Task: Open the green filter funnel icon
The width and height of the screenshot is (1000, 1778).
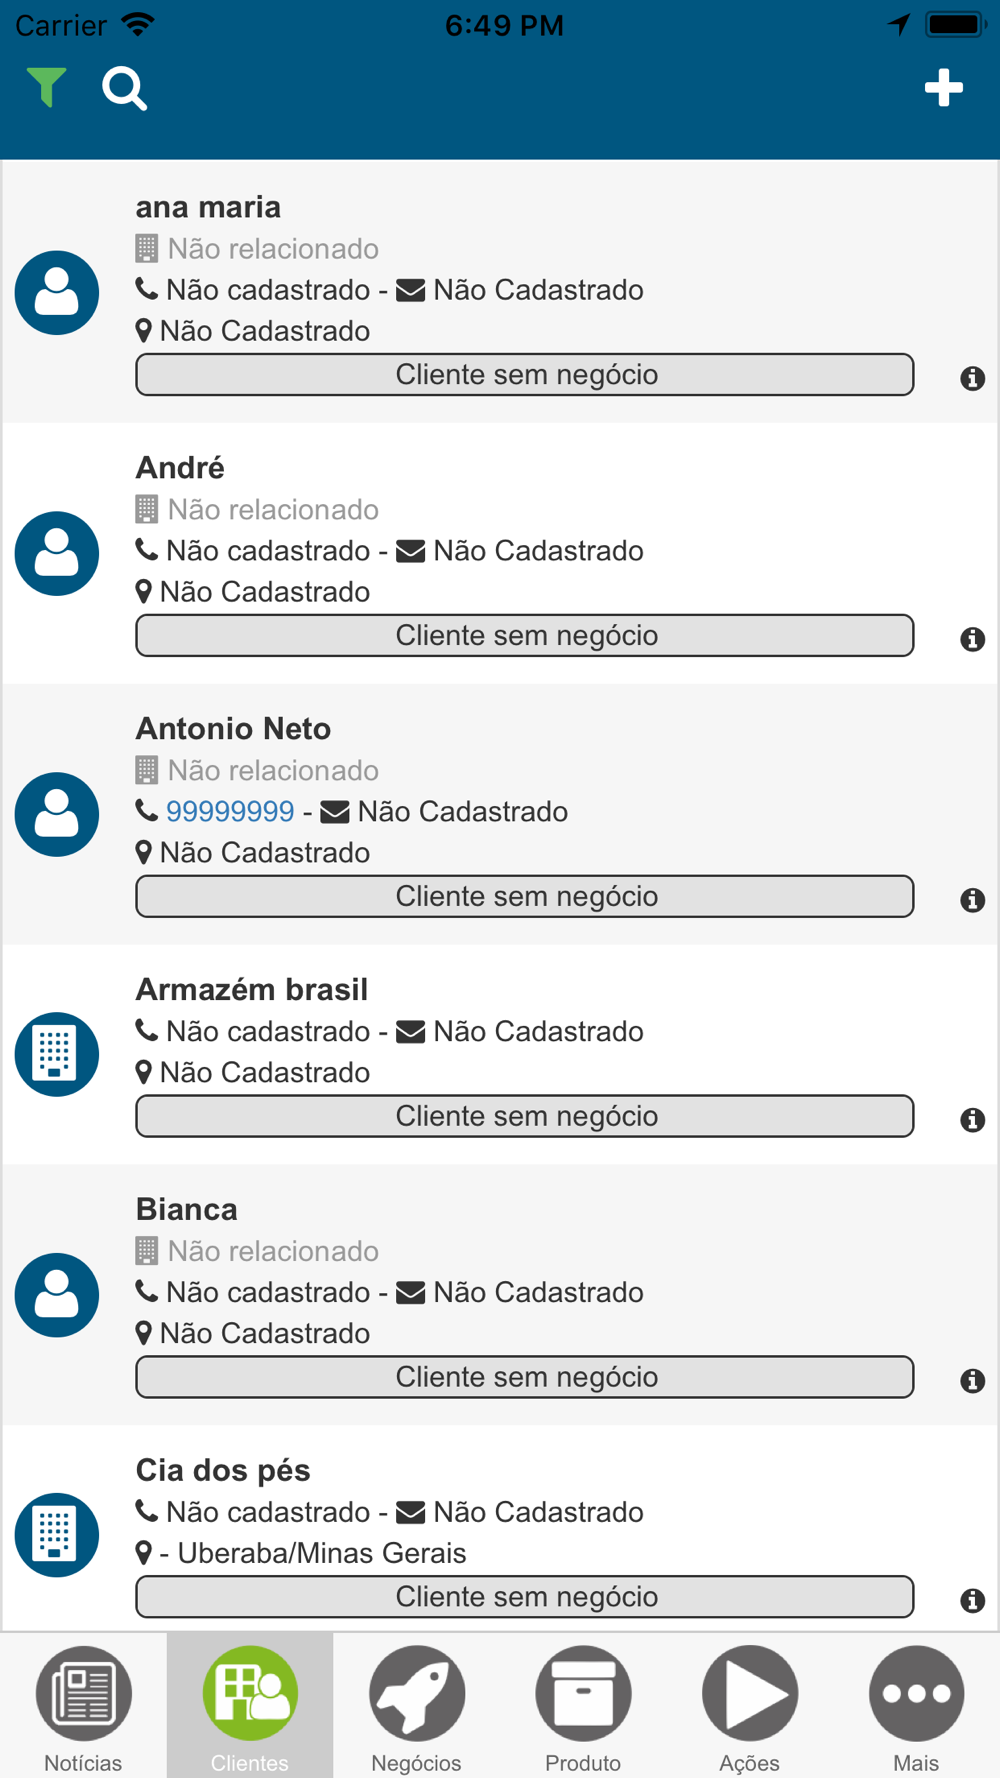Action: pyautogui.click(x=46, y=88)
